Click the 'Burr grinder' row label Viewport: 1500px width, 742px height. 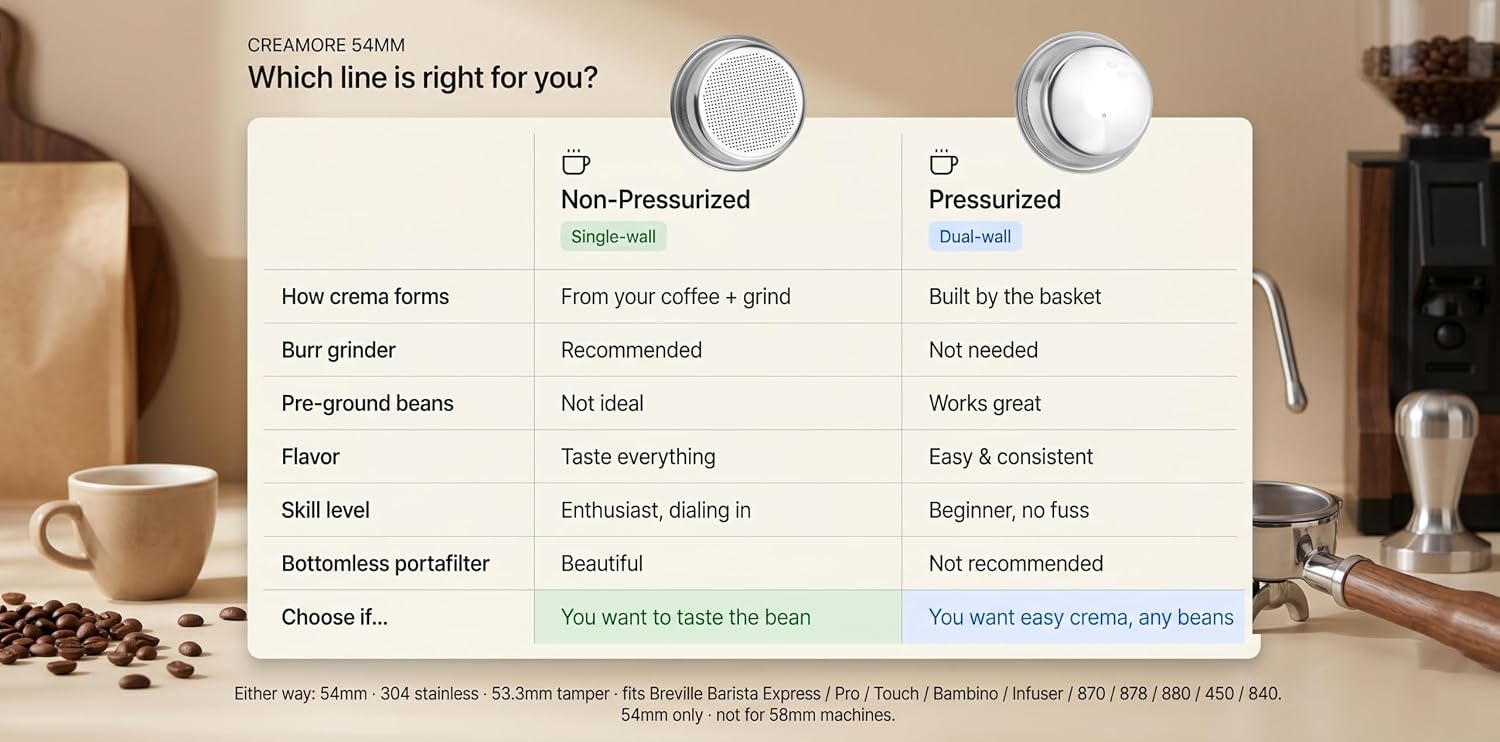[339, 350]
